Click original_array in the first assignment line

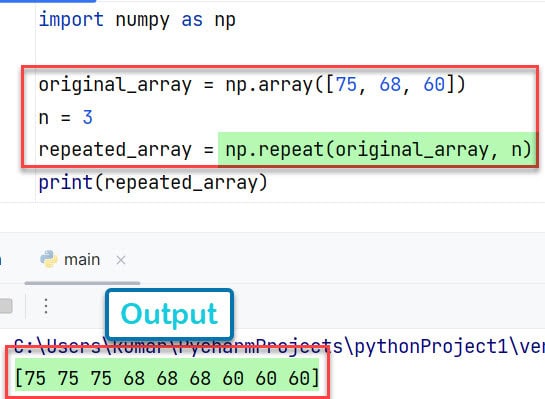click(x=115, y=85)
